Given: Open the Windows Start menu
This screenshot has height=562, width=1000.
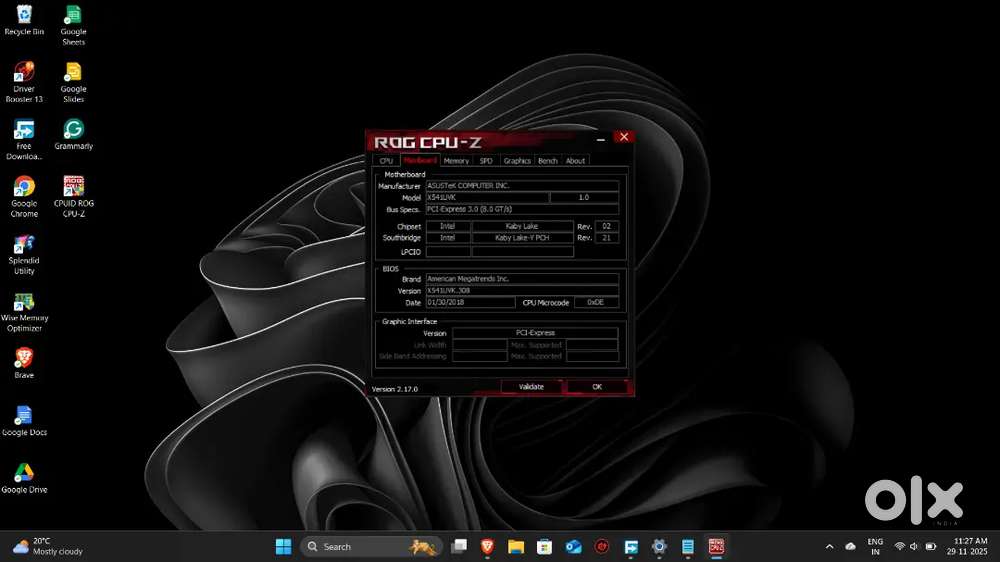Looking at the screenshot, I should tap(283, 547).
